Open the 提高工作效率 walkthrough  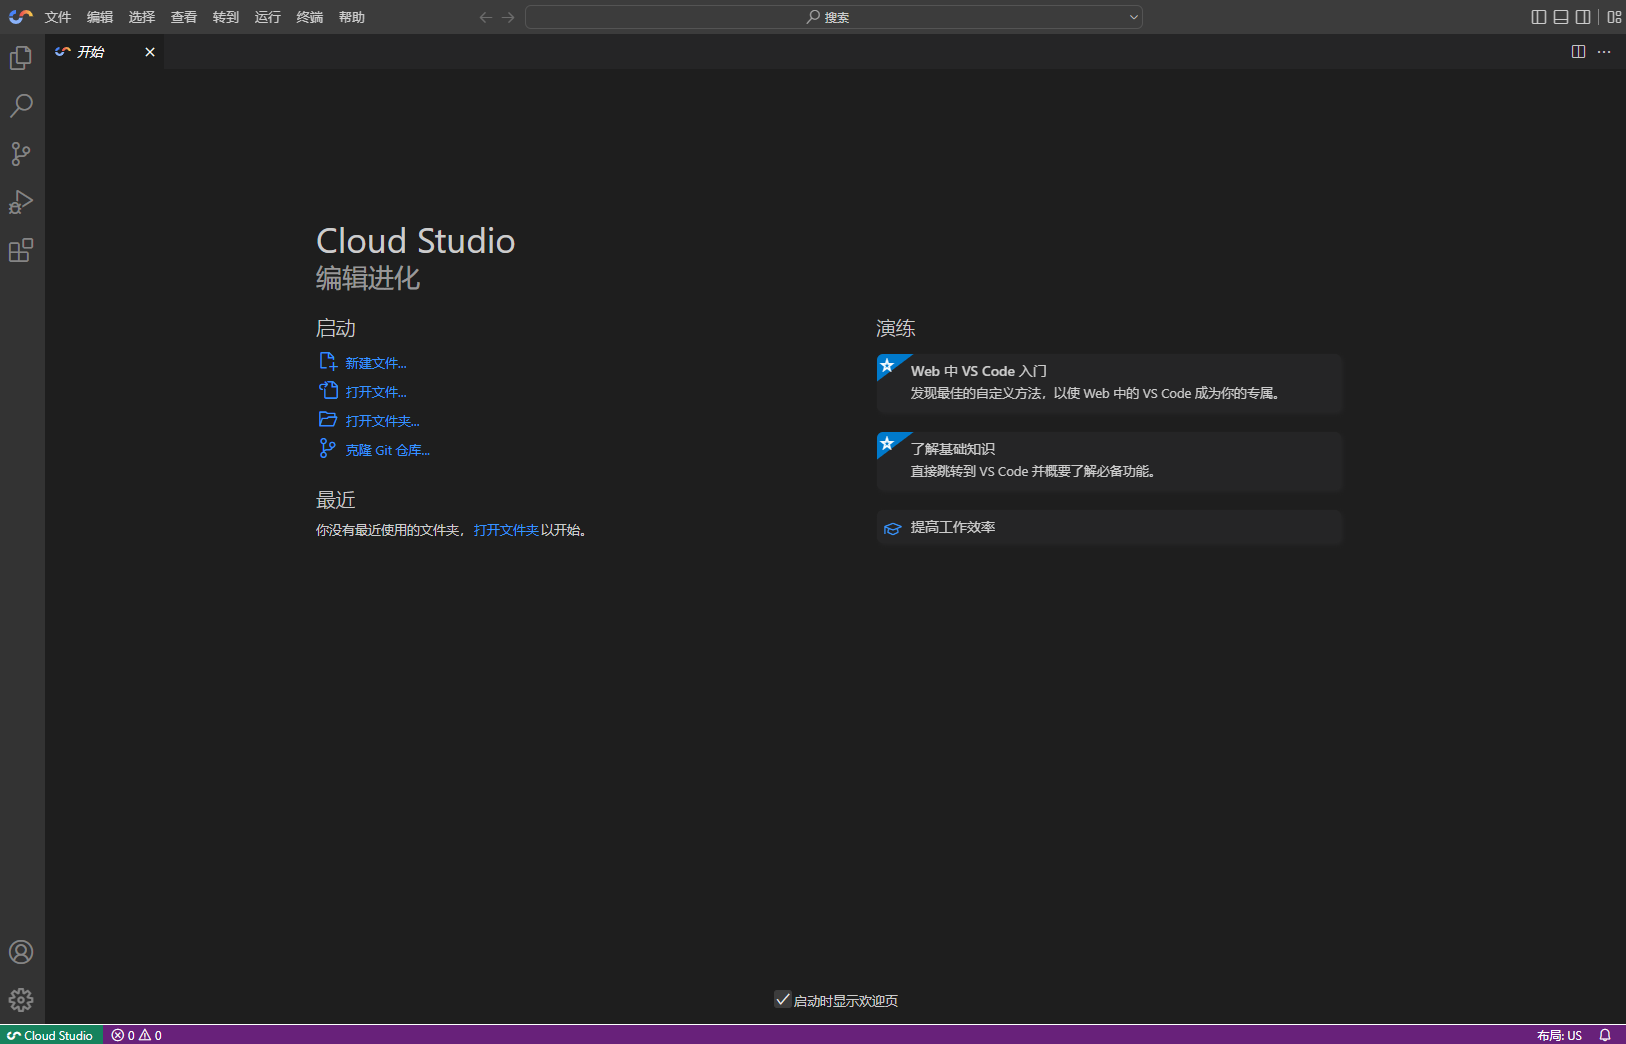[x=1109, y=528]
